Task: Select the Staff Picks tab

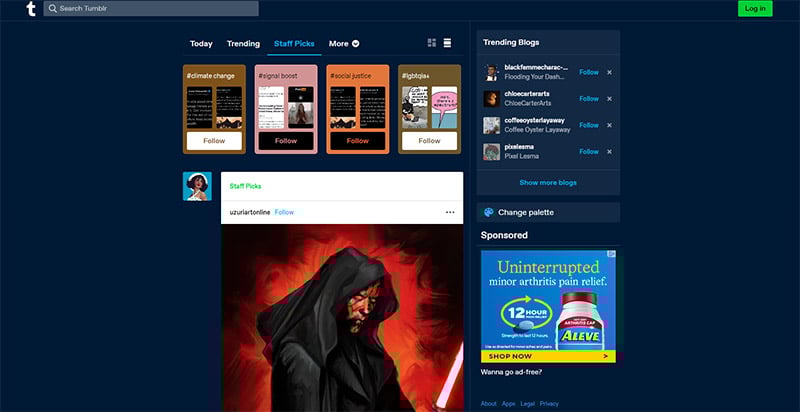Action: 294,44
